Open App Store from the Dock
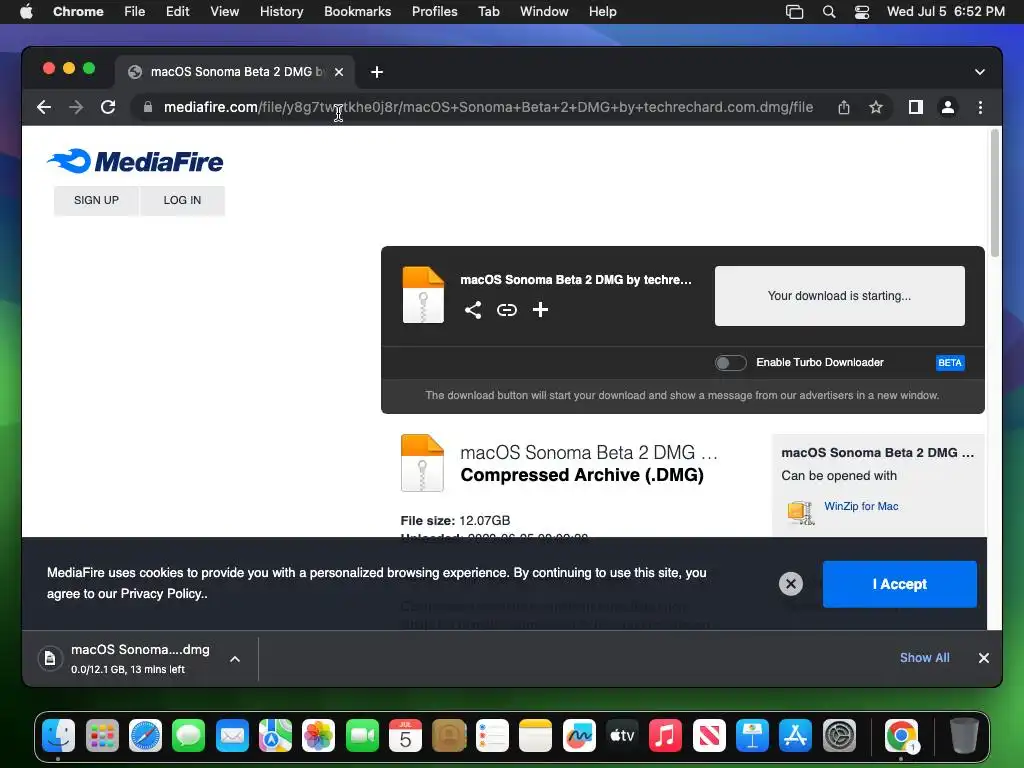The image size is (1024, 768). pyautogui.click(x=795, y=736)
